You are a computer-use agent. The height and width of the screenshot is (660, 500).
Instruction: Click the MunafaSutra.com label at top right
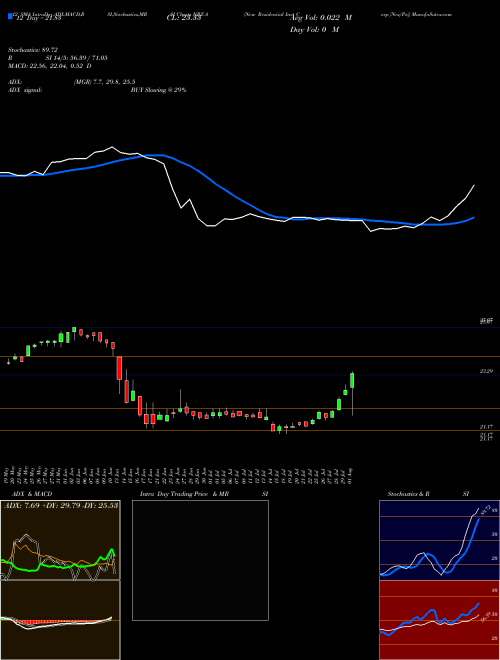(432, 14)
